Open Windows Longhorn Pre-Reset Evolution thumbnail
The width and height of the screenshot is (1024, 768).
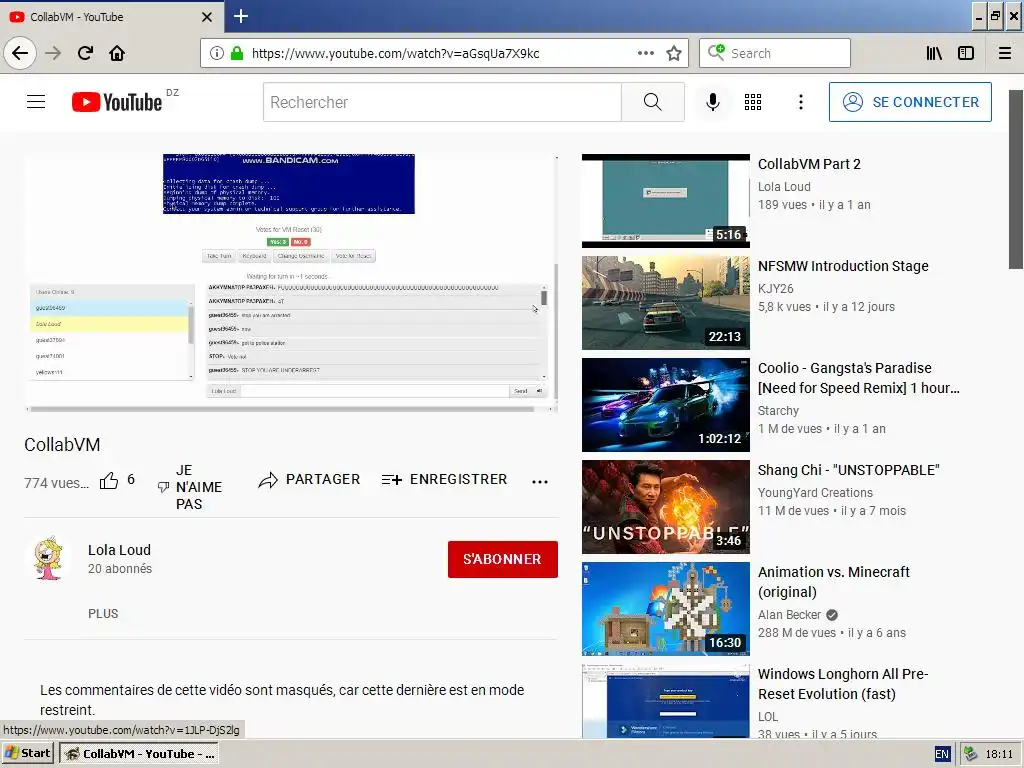click(x=665, y=701)
